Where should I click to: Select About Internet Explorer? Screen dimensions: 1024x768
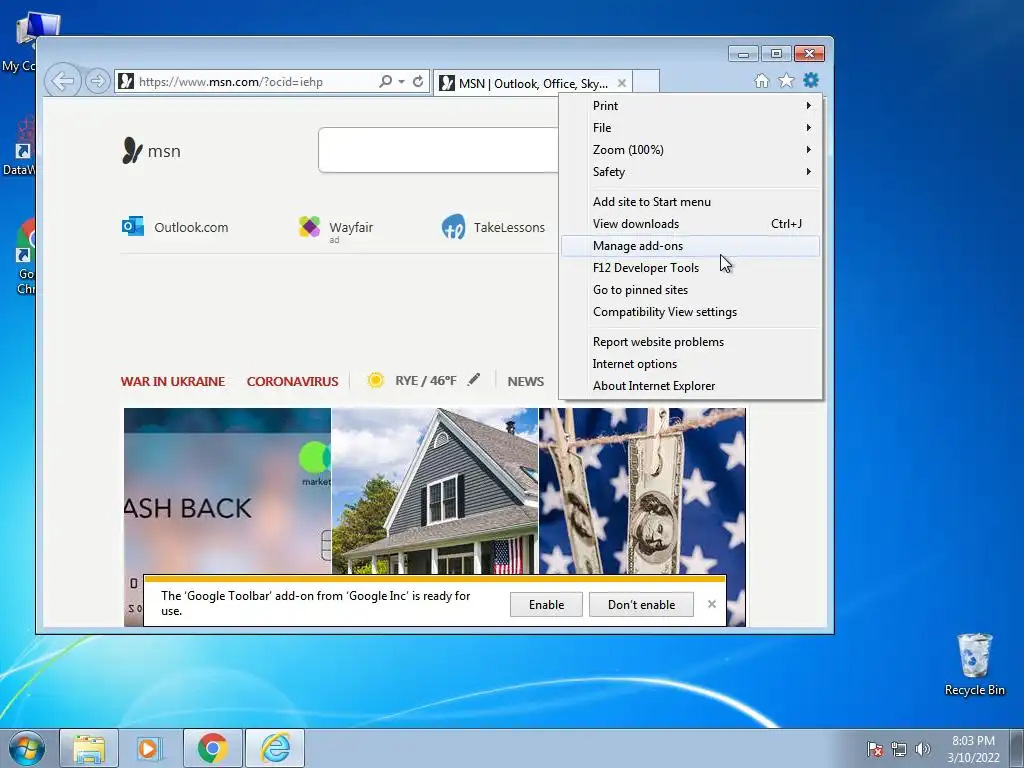[x=690, y=386]
